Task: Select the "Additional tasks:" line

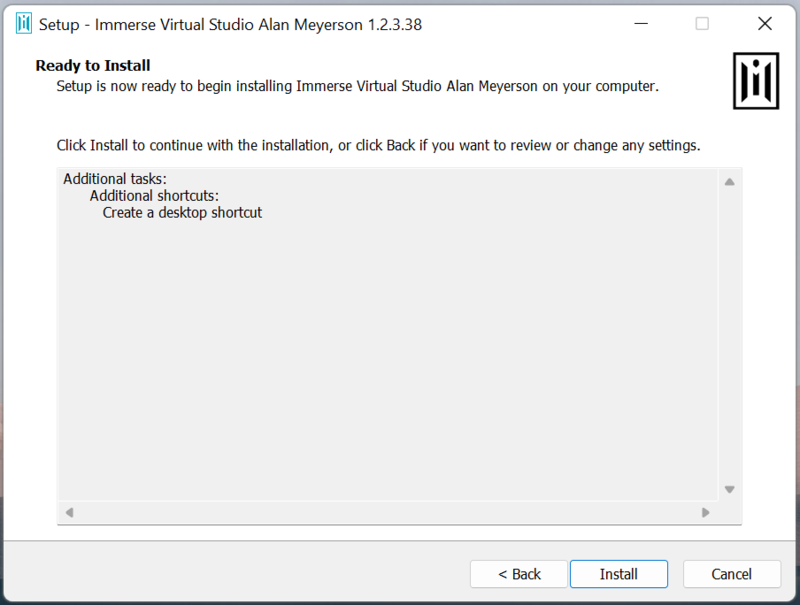Action: (115, 179)
